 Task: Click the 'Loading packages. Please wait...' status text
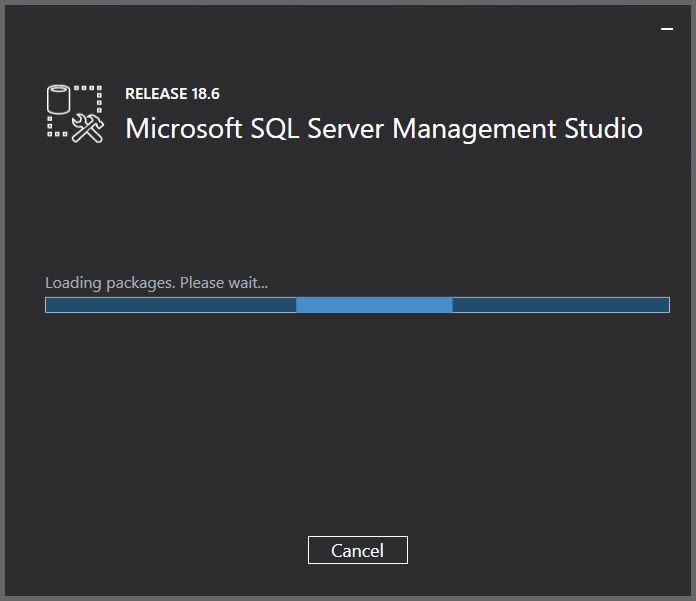156,283
